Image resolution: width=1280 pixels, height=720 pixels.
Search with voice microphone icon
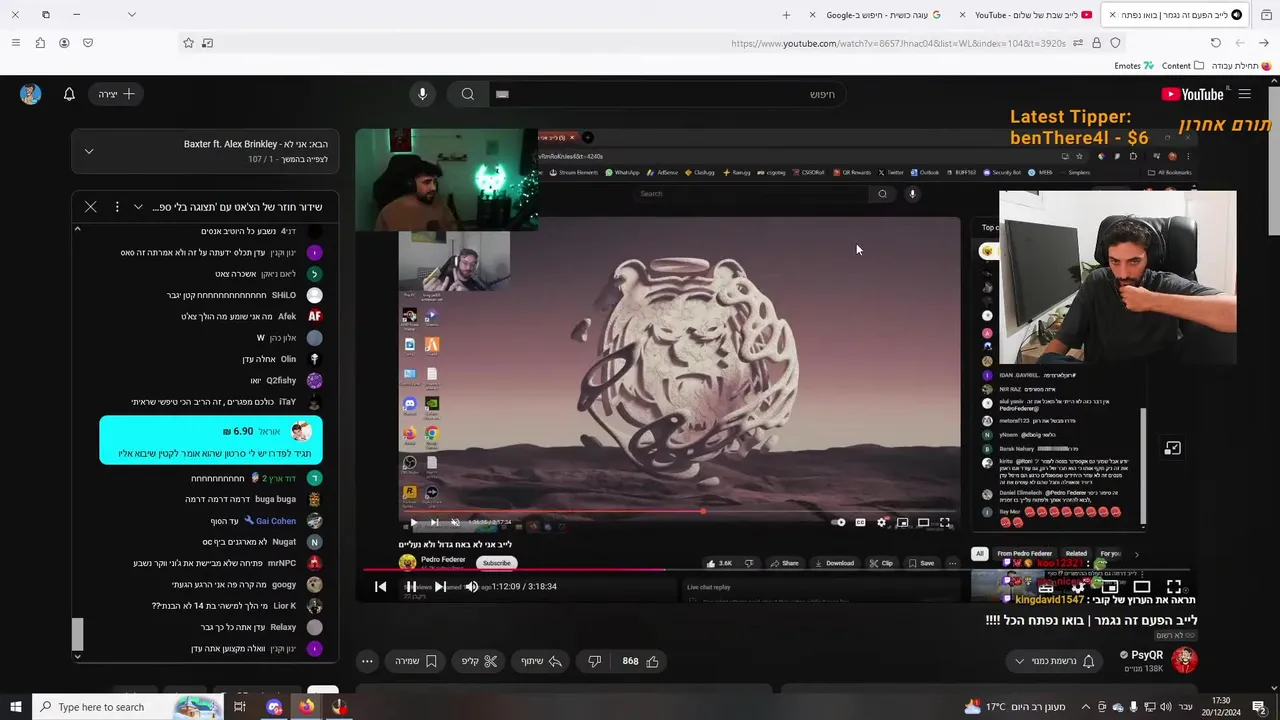422,94
